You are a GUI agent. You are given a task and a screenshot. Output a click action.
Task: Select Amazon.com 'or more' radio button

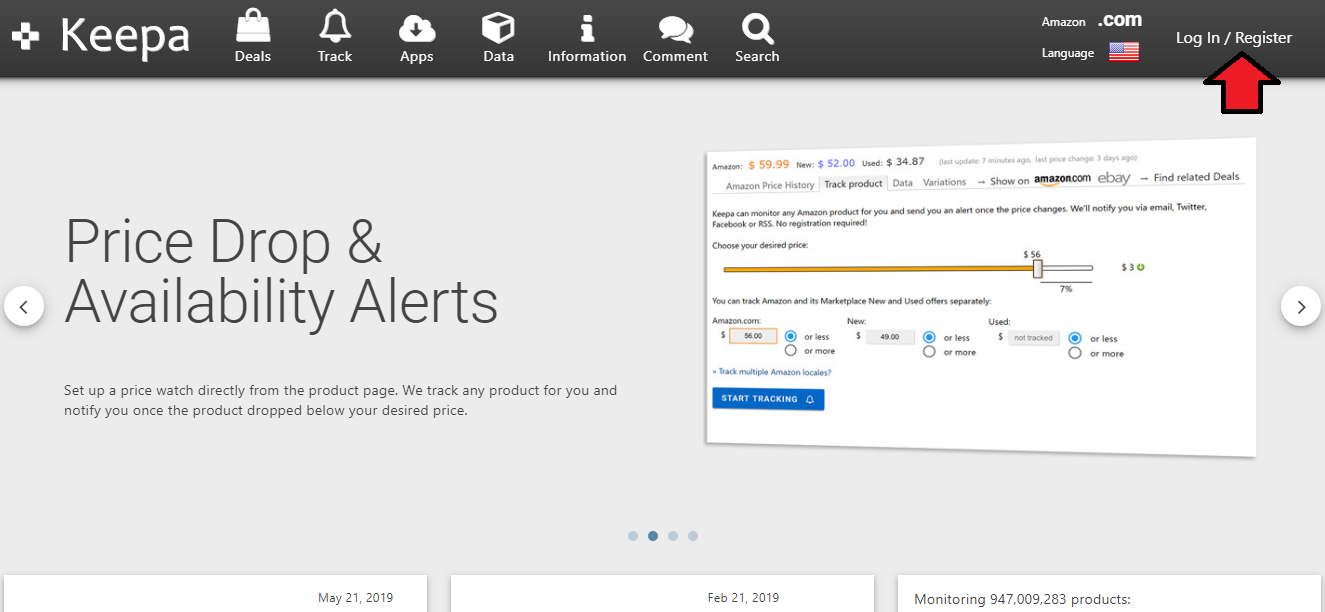coord(791,351)
